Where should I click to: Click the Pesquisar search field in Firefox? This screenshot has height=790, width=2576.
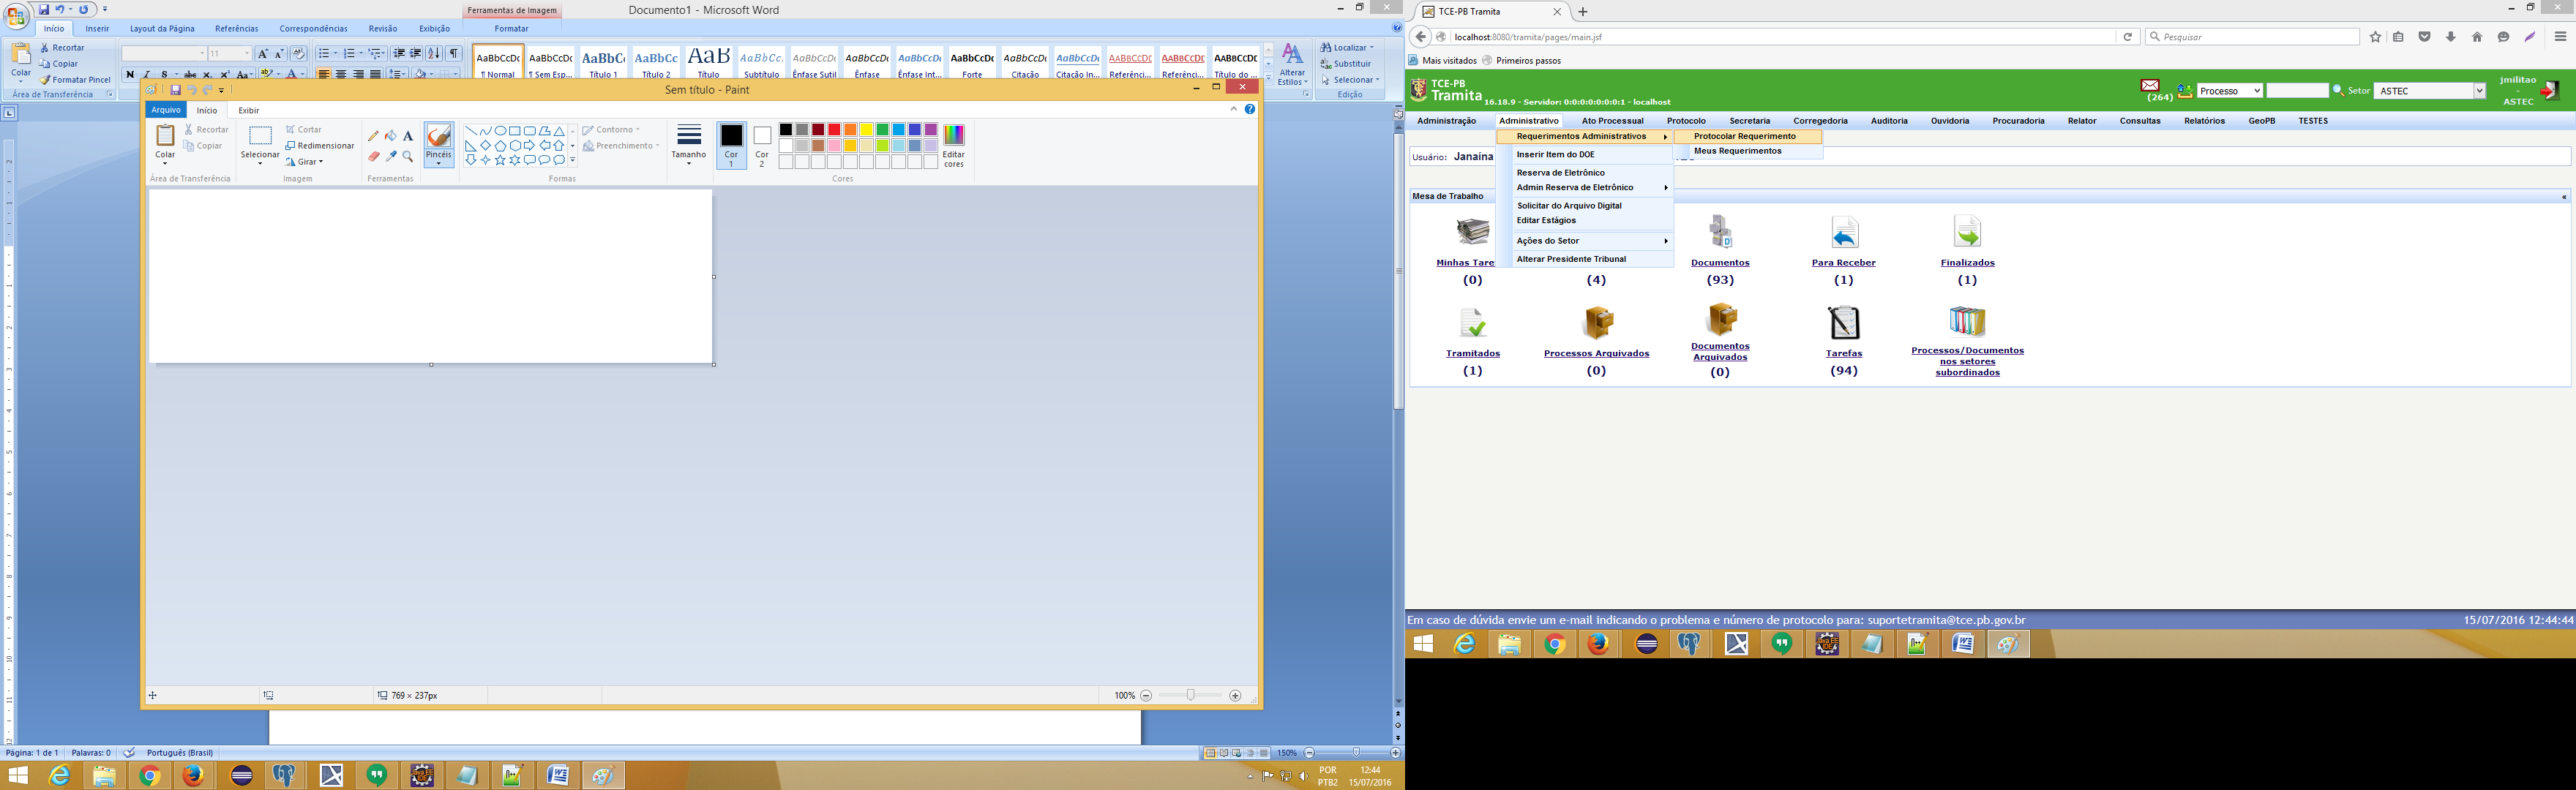(2253, 37)
